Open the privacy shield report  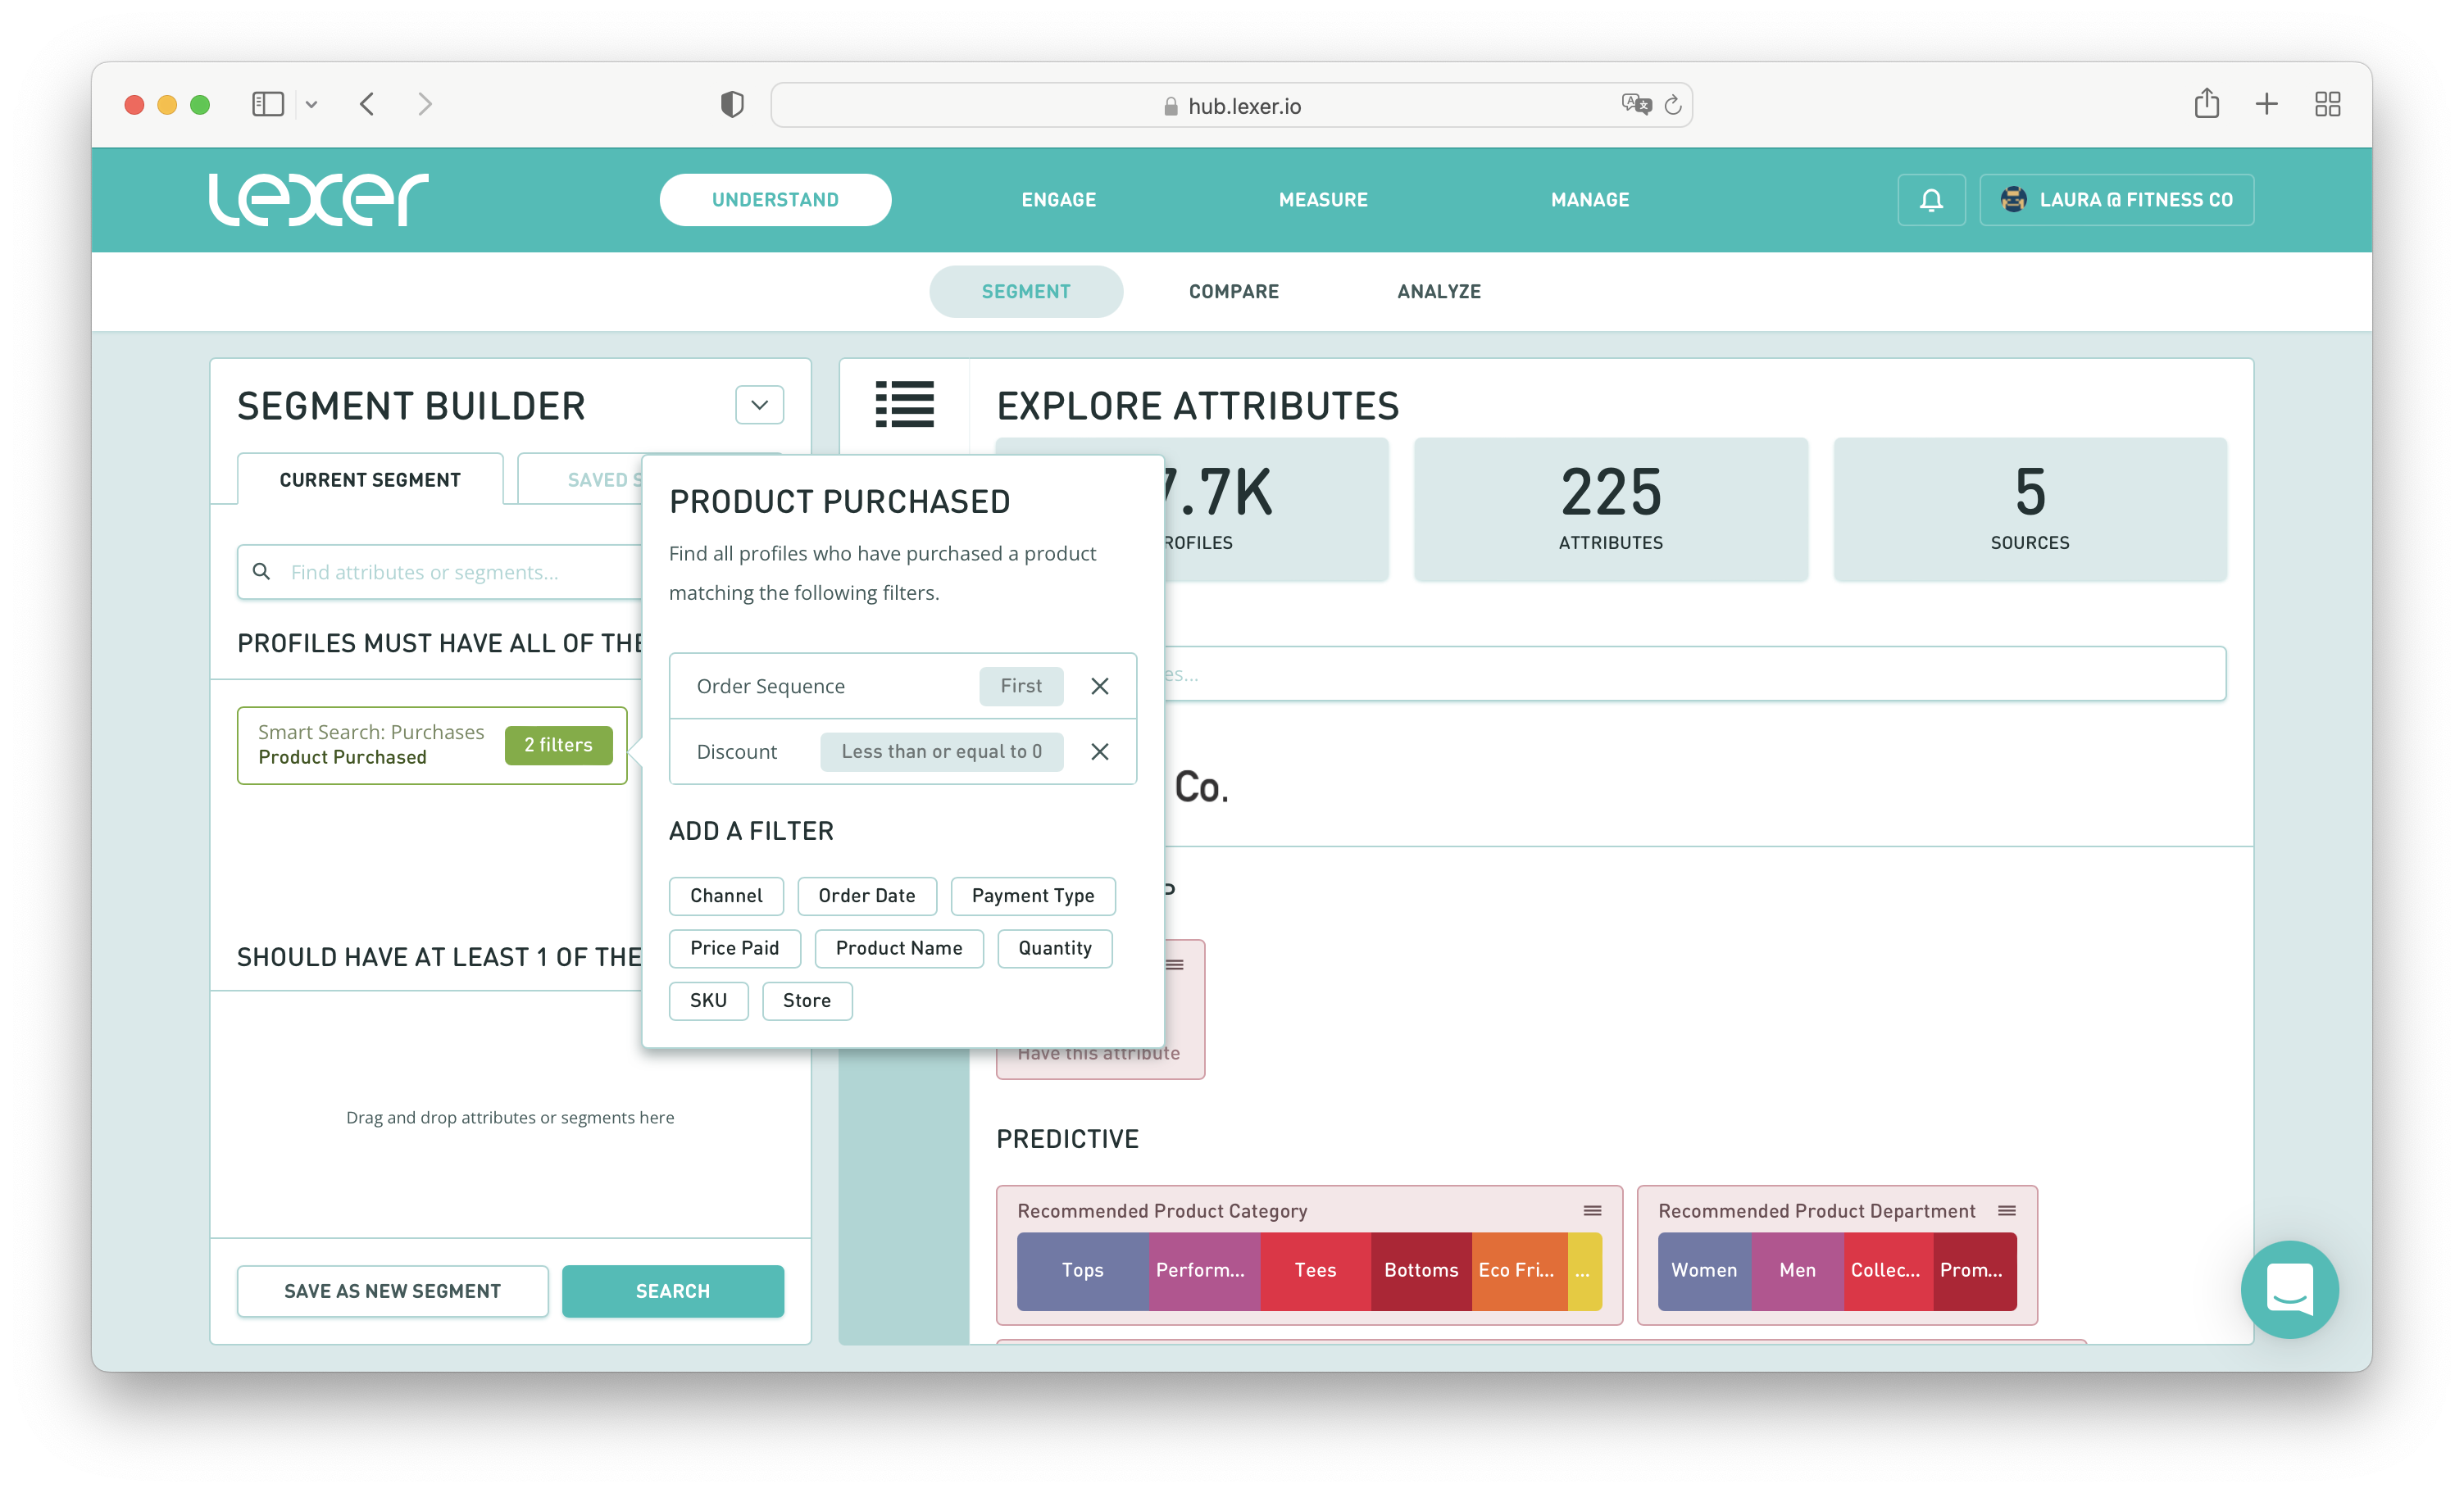click(732, 104)
